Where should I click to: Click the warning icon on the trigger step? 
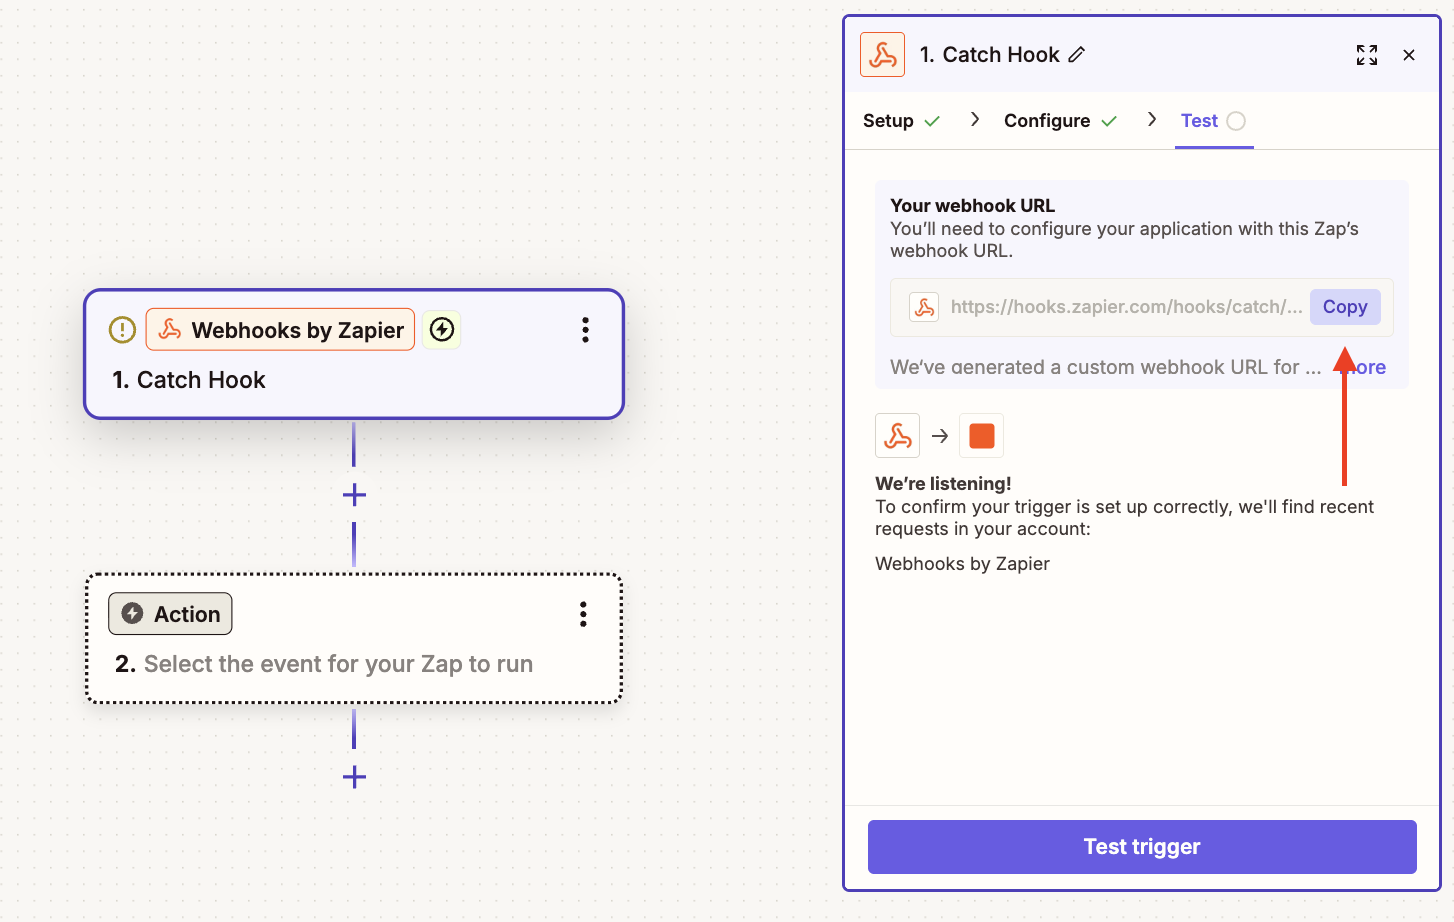(x=122, y=330)
